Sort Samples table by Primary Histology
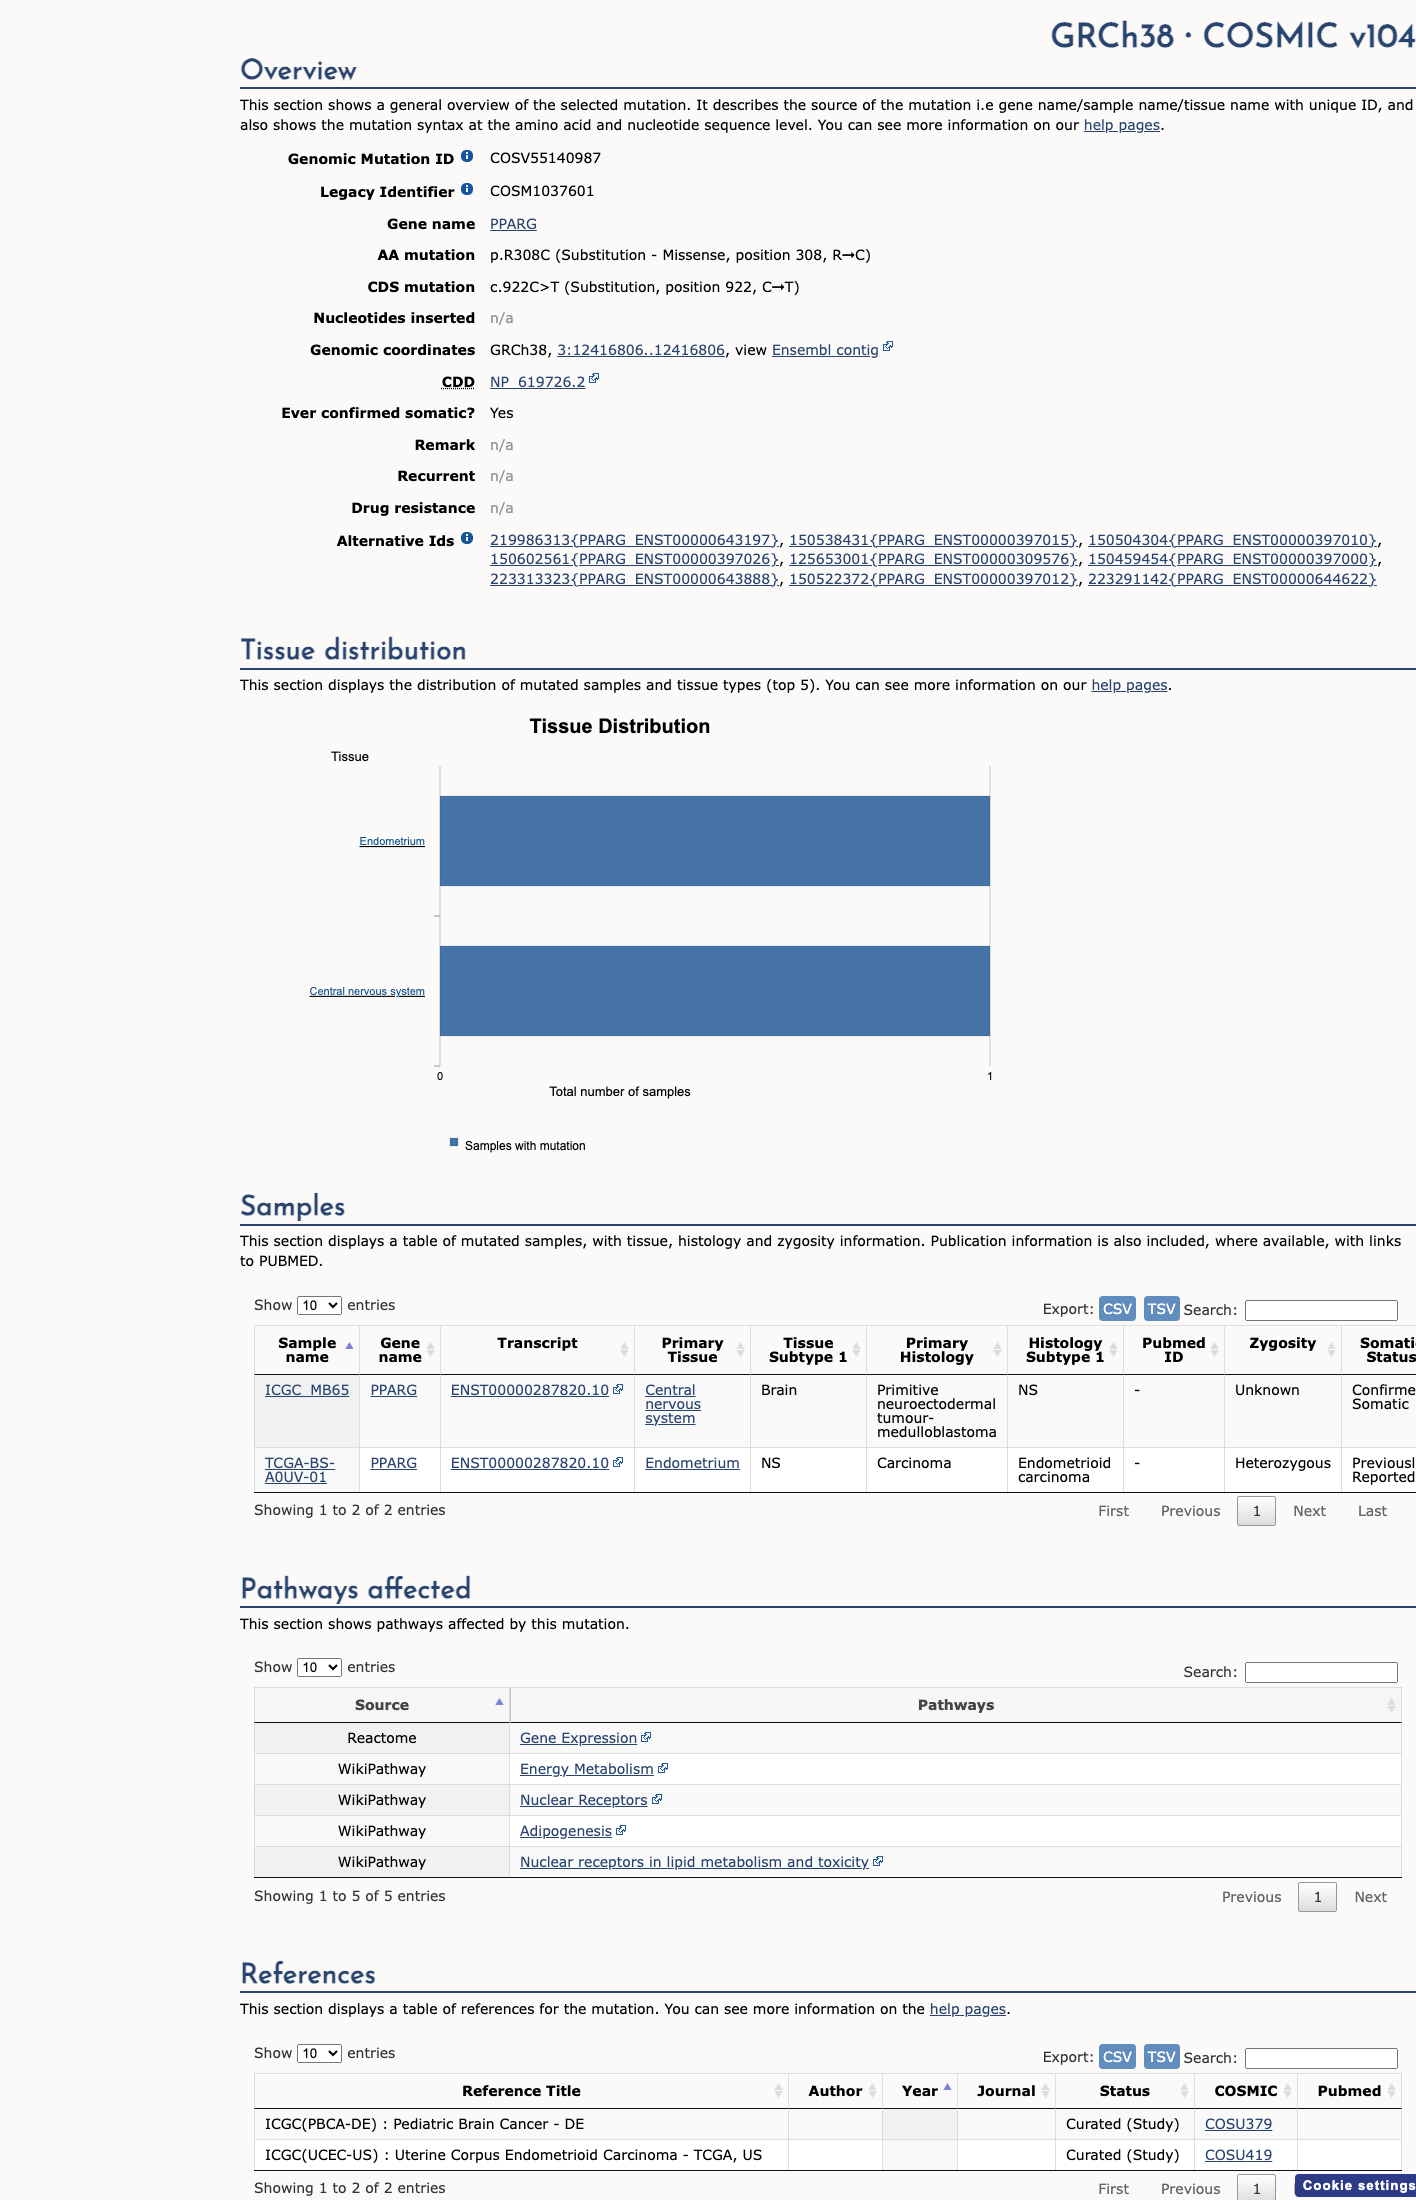The image size is (1416, 2200). 937,1350
